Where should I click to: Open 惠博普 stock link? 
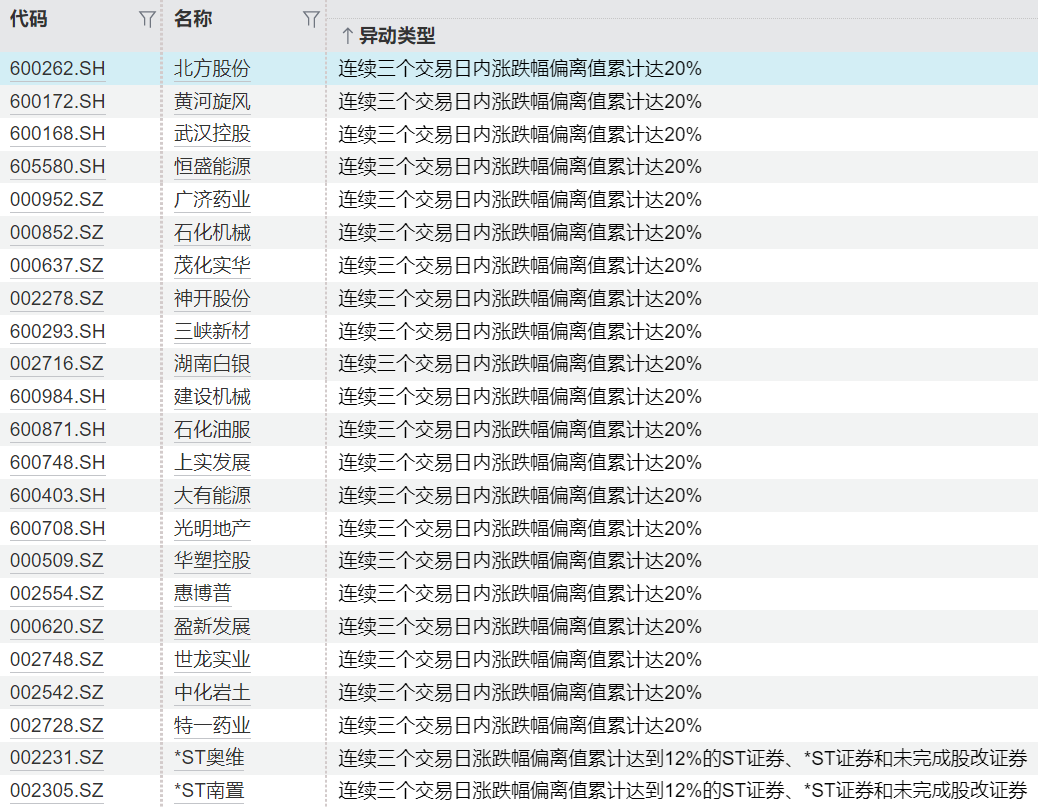point(202,593)
